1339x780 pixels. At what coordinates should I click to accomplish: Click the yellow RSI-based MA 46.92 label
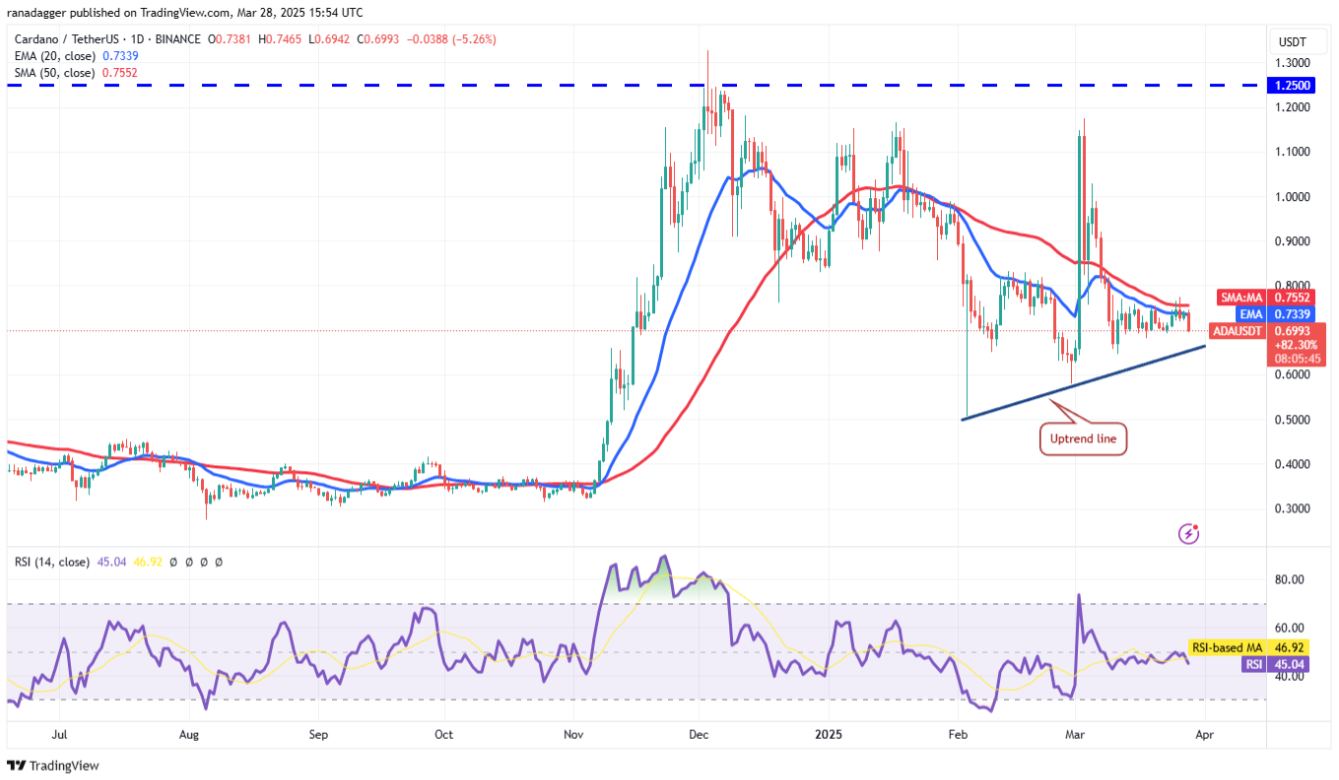pos(1257,647)
